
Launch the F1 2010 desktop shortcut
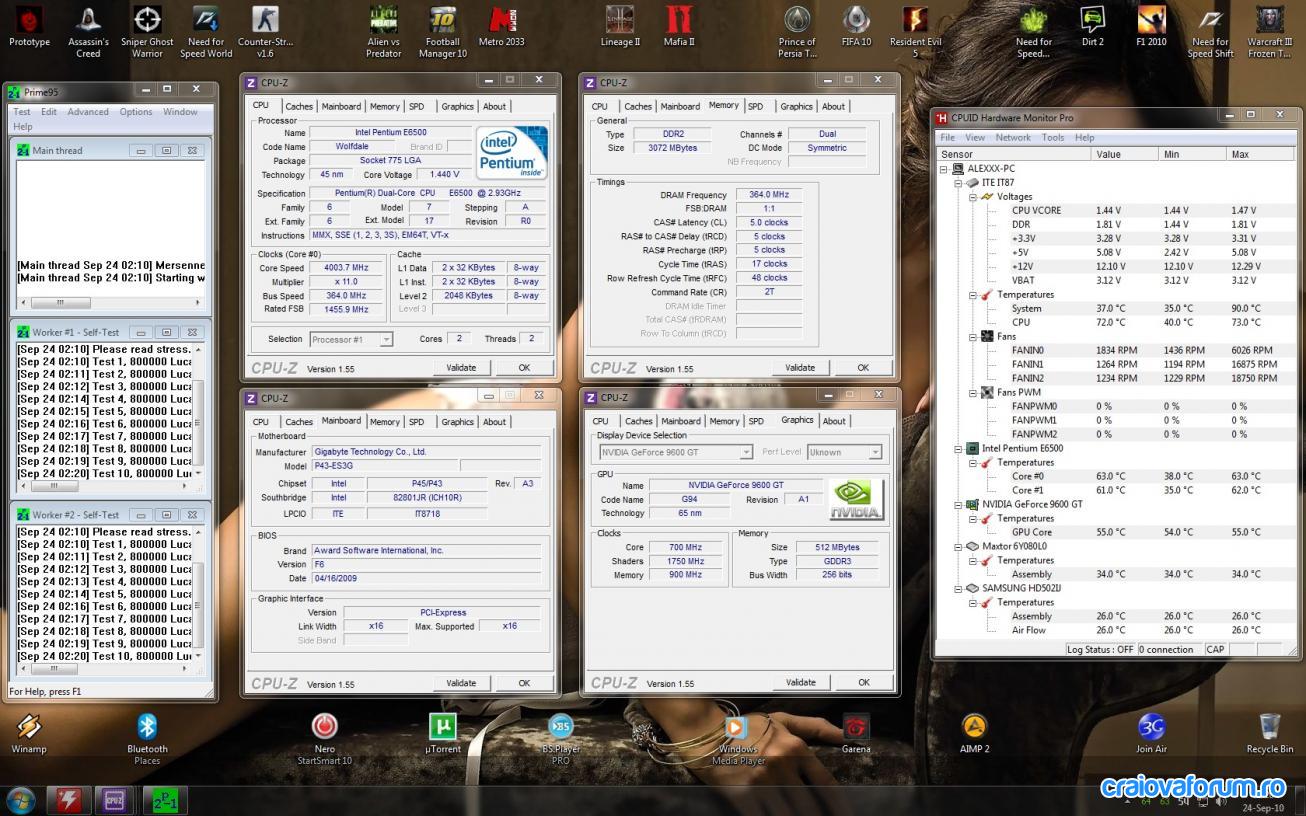point(1151,25)
